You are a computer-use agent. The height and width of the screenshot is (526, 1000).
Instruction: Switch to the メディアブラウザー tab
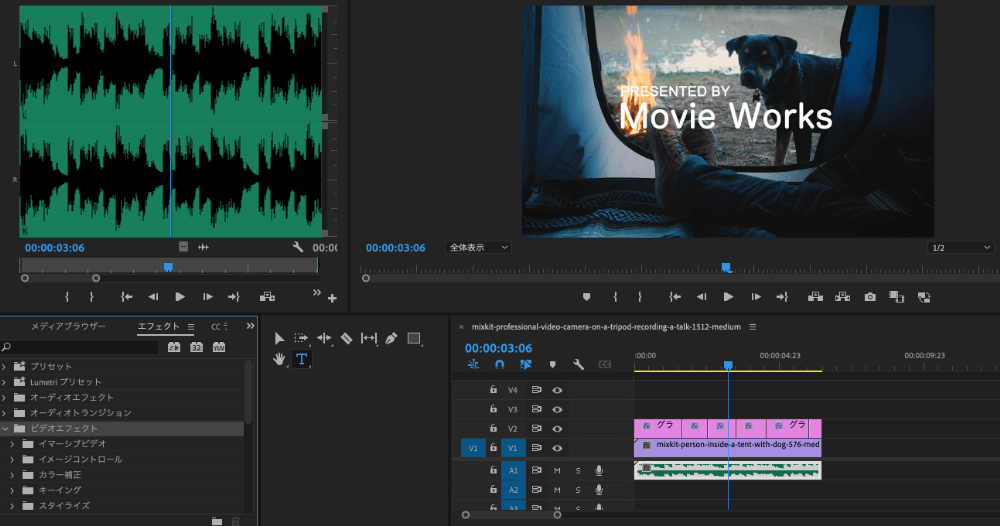click(x=68, y=326)
